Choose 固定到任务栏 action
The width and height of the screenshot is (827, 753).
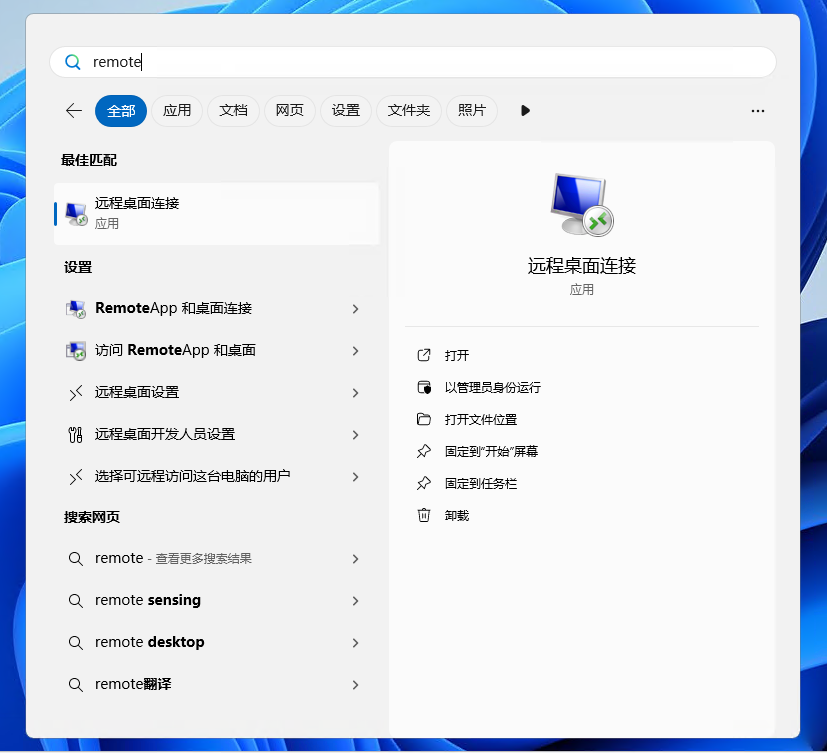click(x=481, y=484)
